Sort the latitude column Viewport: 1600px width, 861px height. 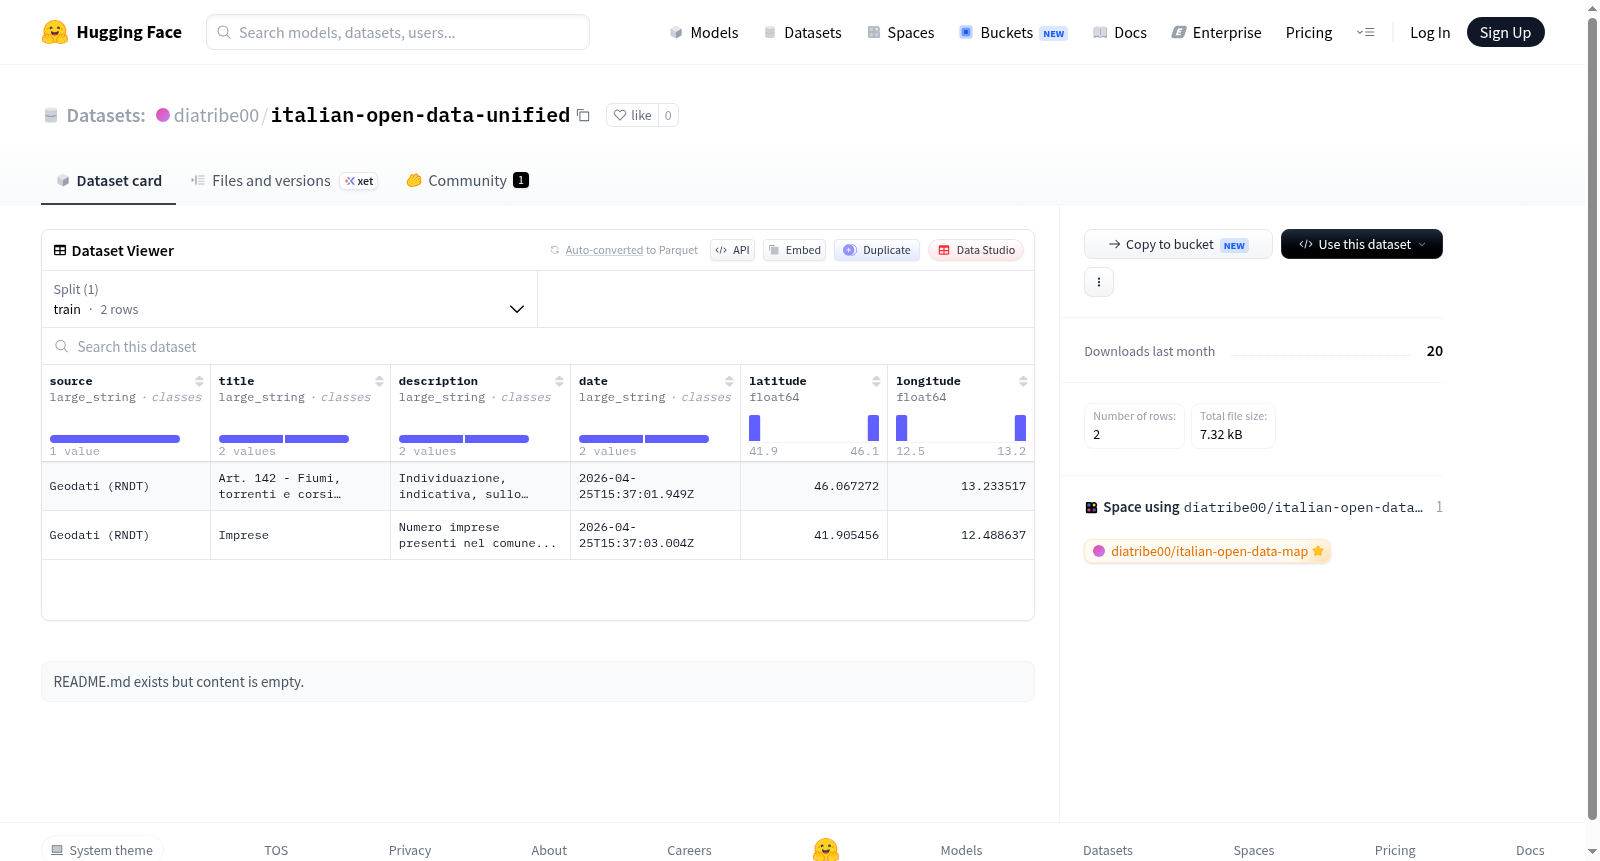[876, 381]
